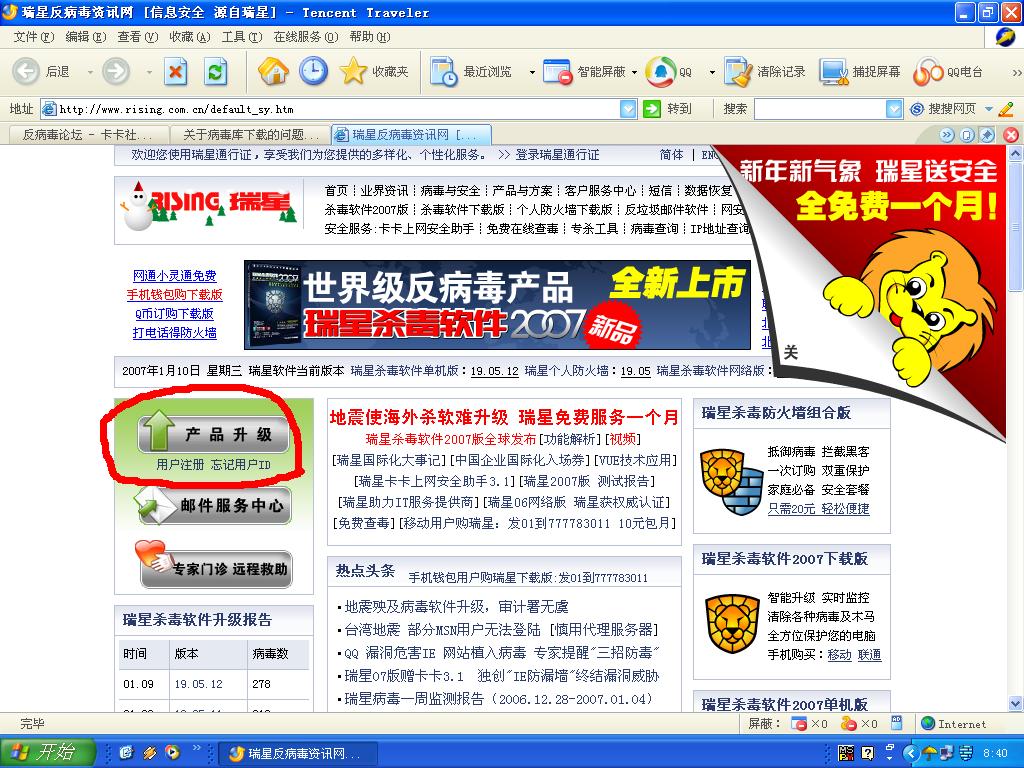This screenshot has width=1024, height=768.
Task: Click the 忘记用户ID link
Action: tap(240, 464)
